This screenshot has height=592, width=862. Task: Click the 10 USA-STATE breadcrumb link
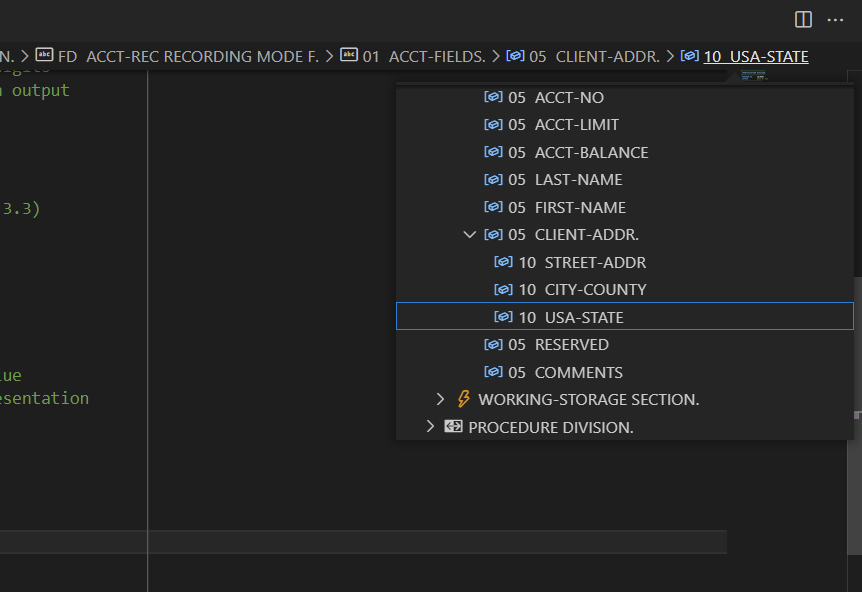point(755,57)
